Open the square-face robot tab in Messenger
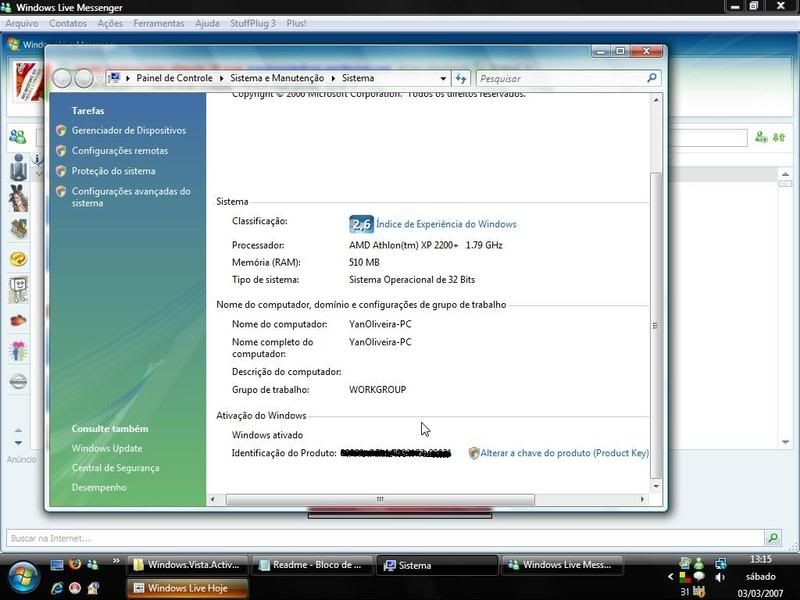 click(x=18, y=290)
